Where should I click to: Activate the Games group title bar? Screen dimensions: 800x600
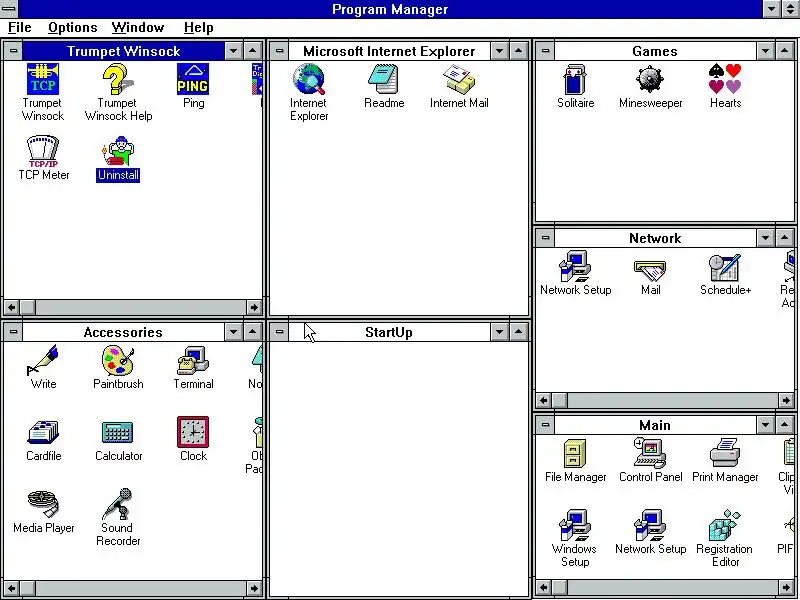655,51
